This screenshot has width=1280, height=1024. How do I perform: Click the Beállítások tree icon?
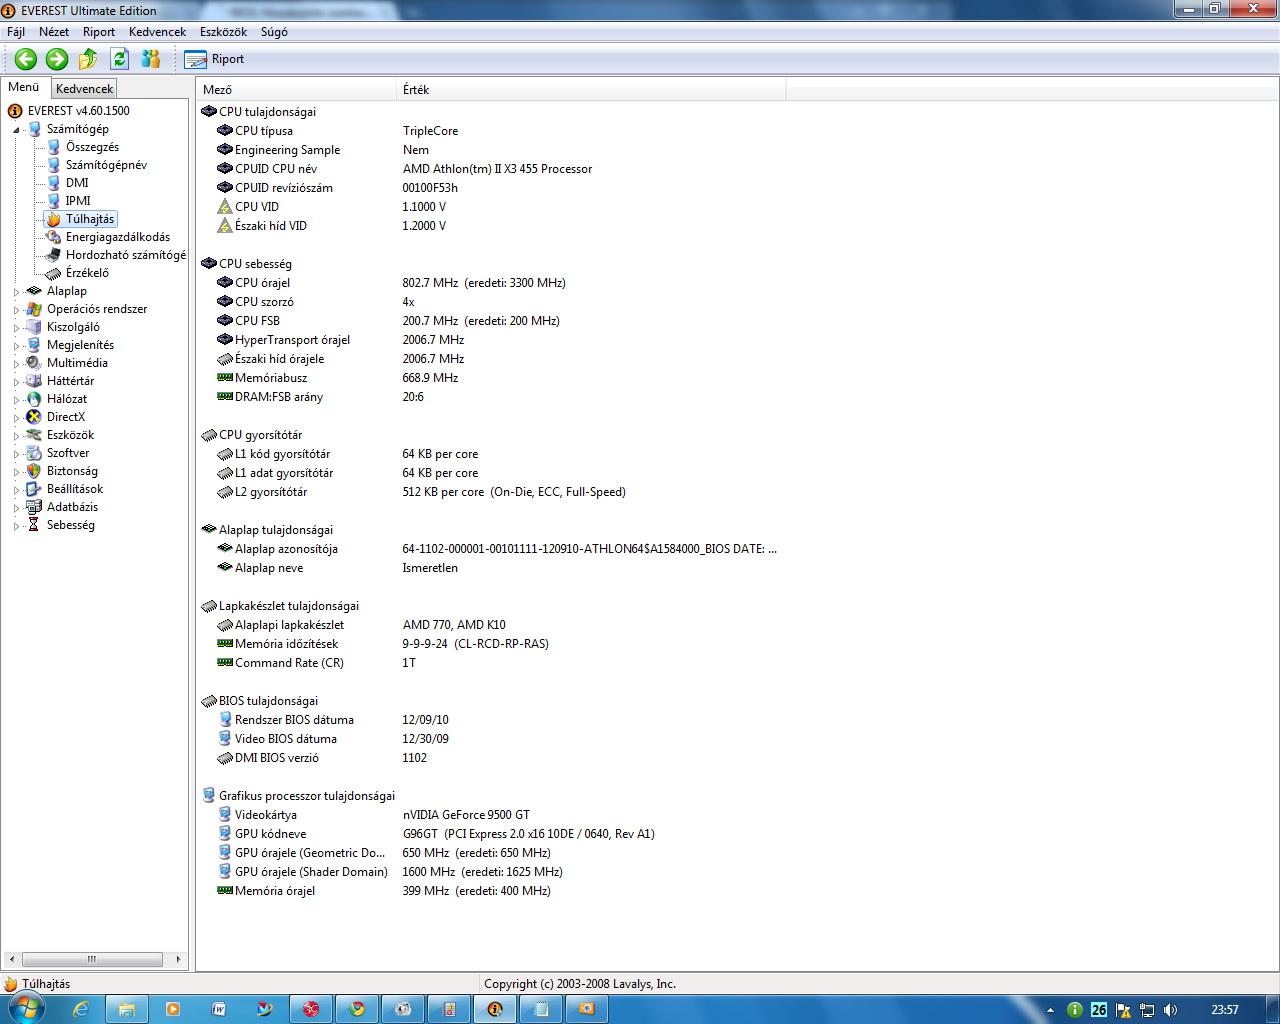pos(34,489)
